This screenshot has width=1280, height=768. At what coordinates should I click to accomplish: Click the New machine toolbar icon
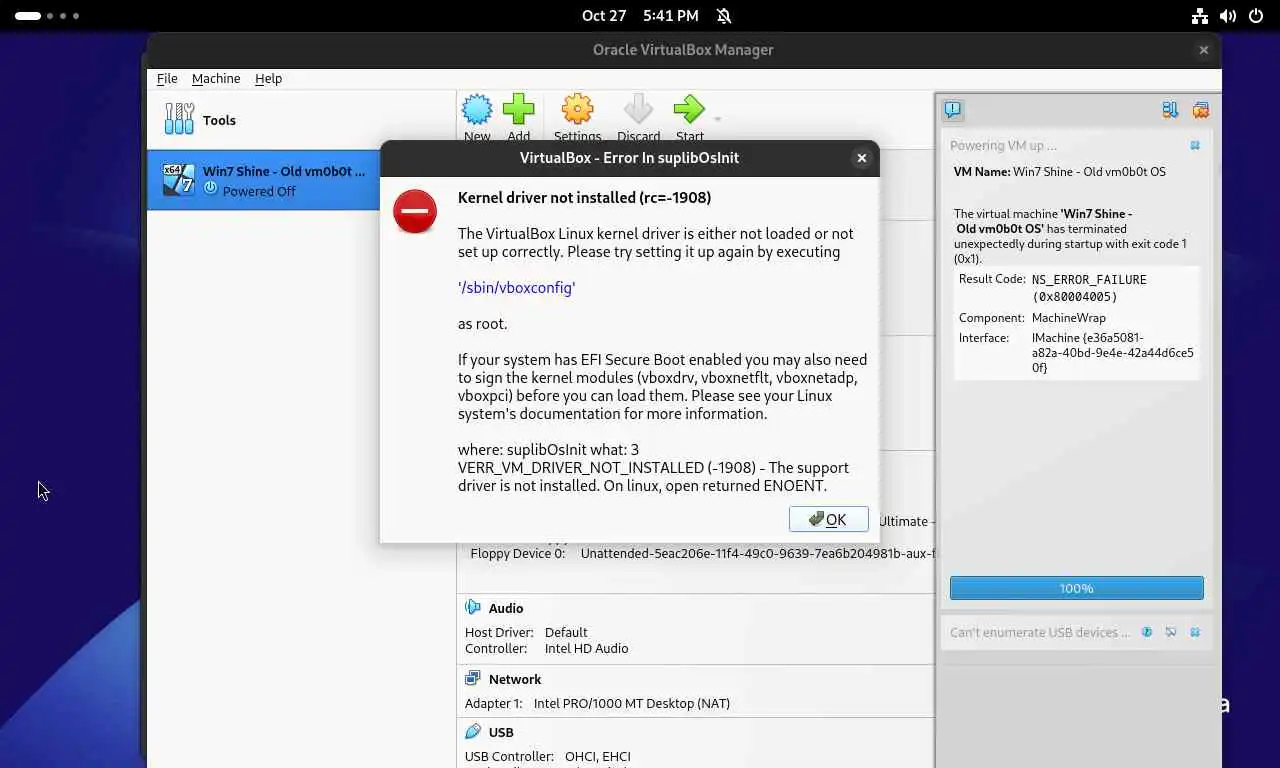pyautogui.click(x=477, y=110)
